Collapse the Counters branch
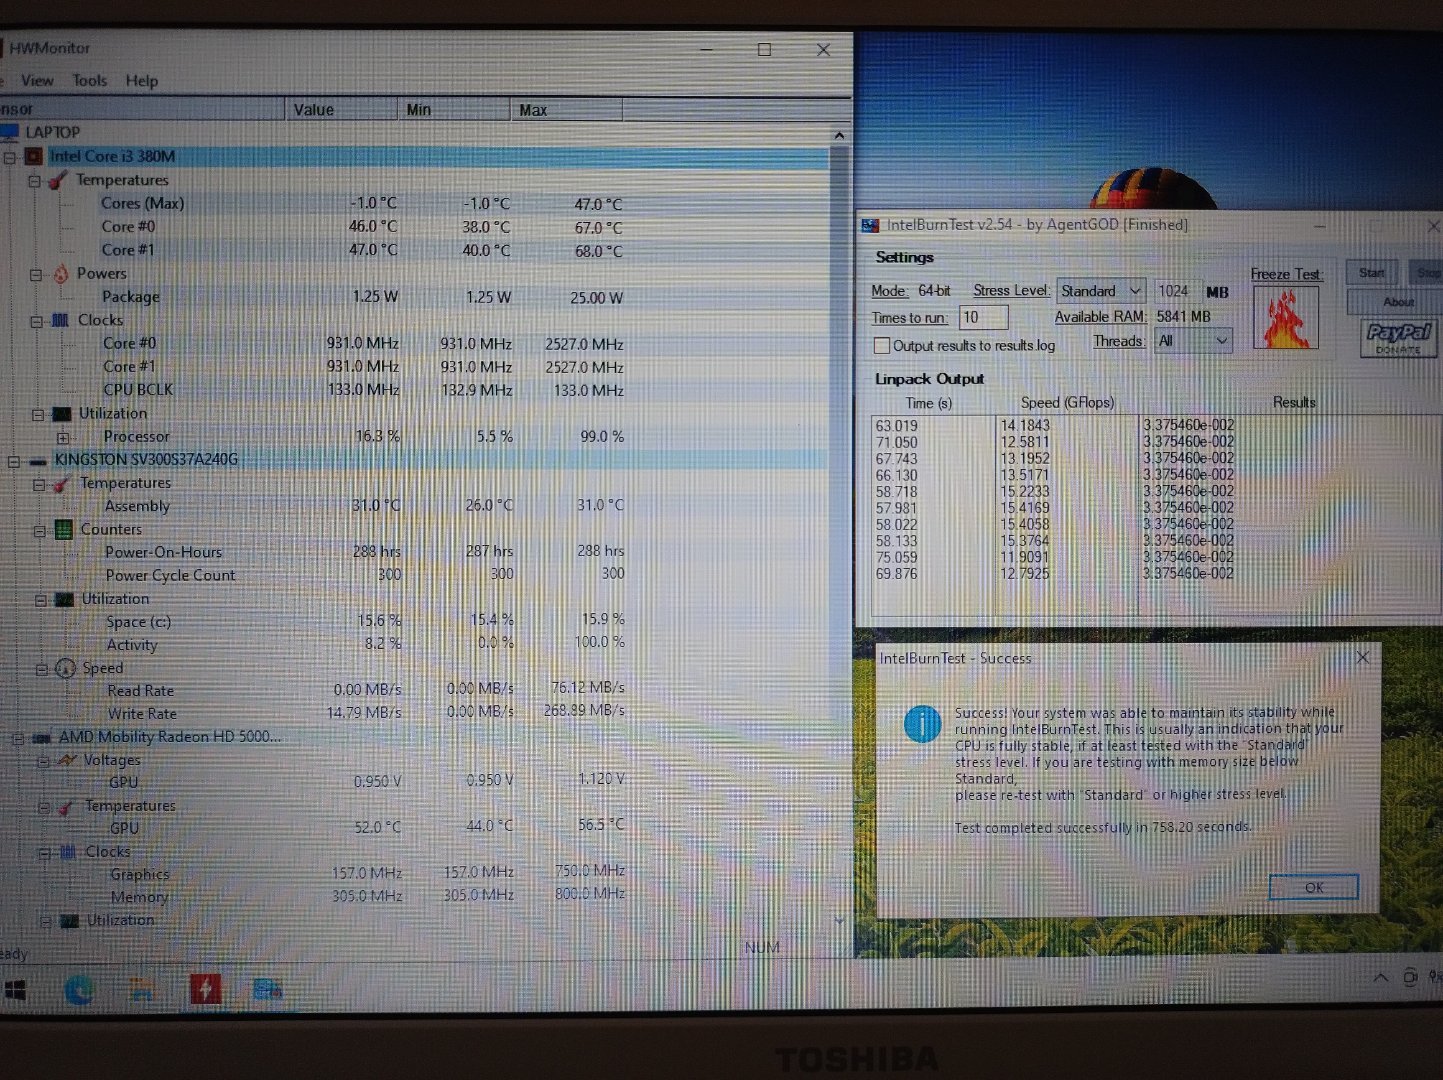This screenshot has width=1443, height=1080. tap(39, 530)
